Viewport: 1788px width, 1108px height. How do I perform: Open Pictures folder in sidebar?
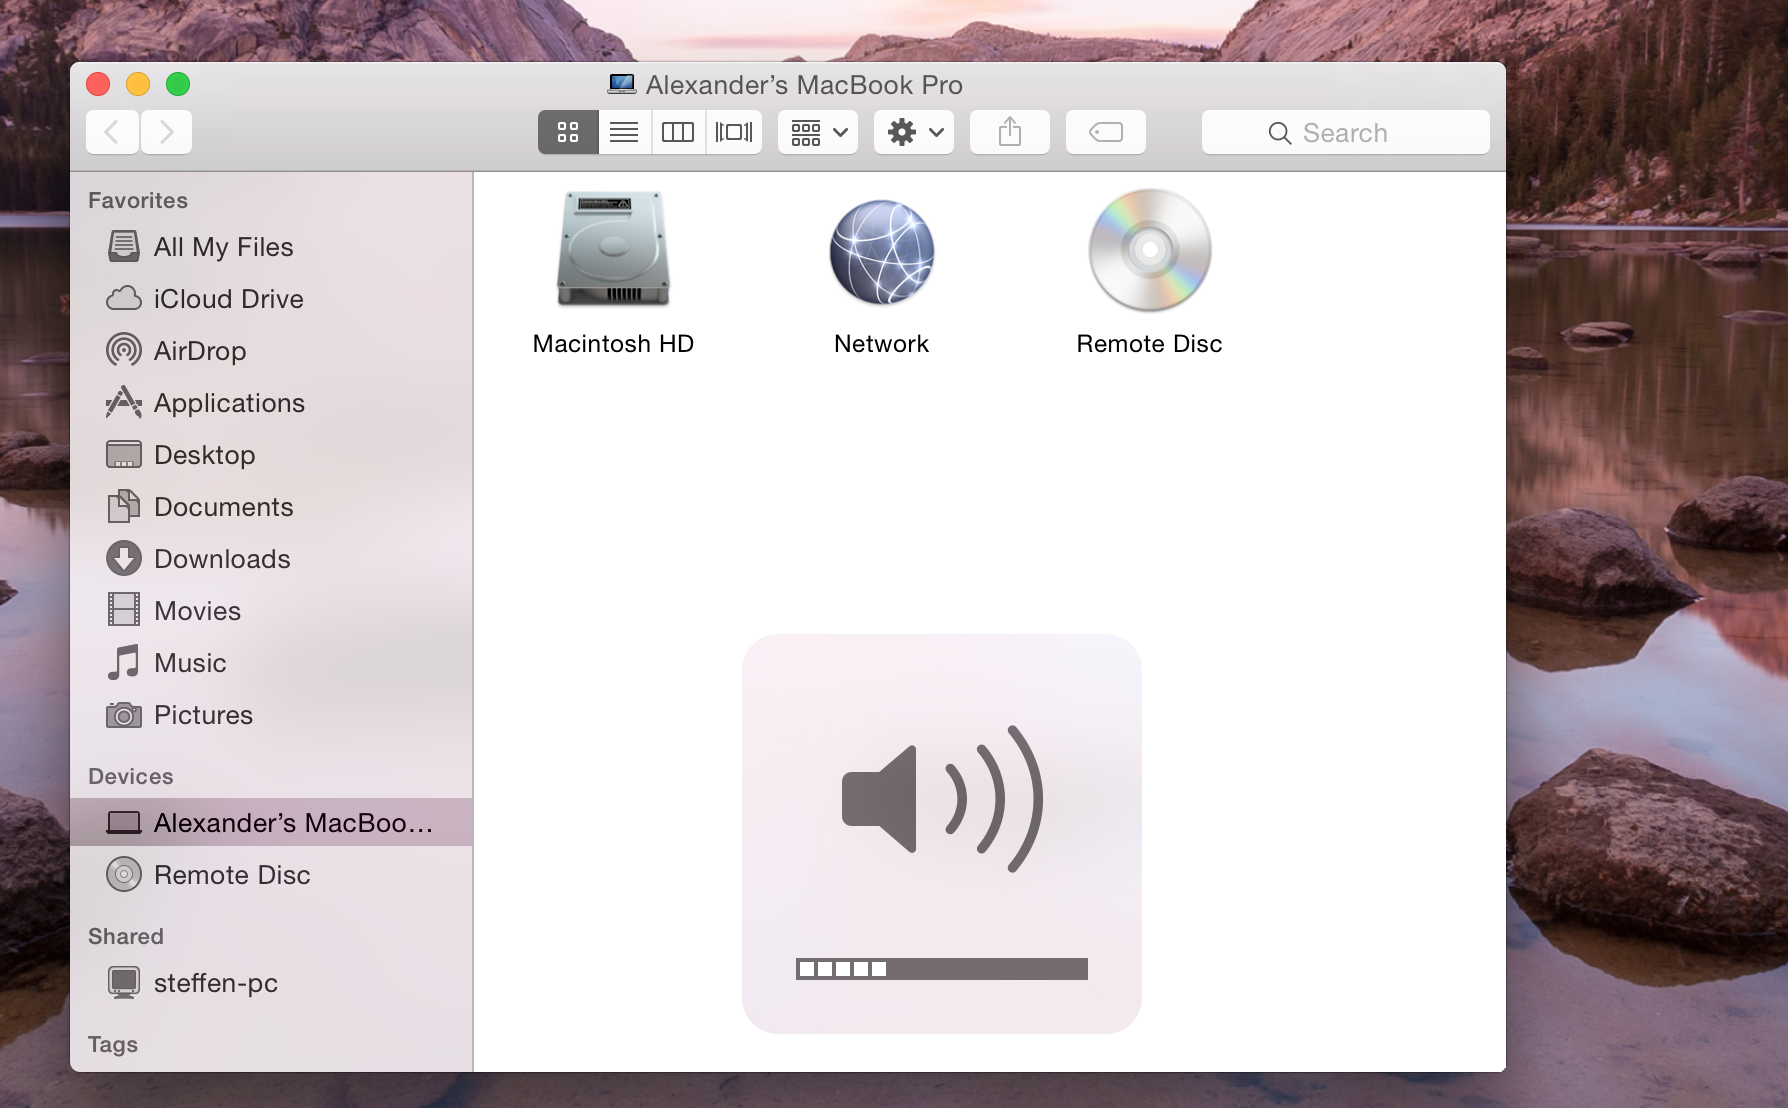pos(271,715)
